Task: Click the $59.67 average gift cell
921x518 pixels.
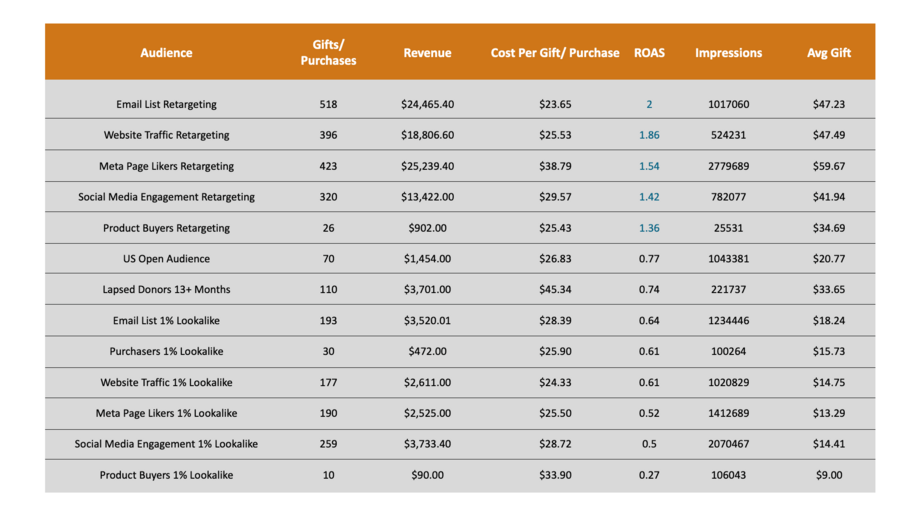Action: pos(829,166)
